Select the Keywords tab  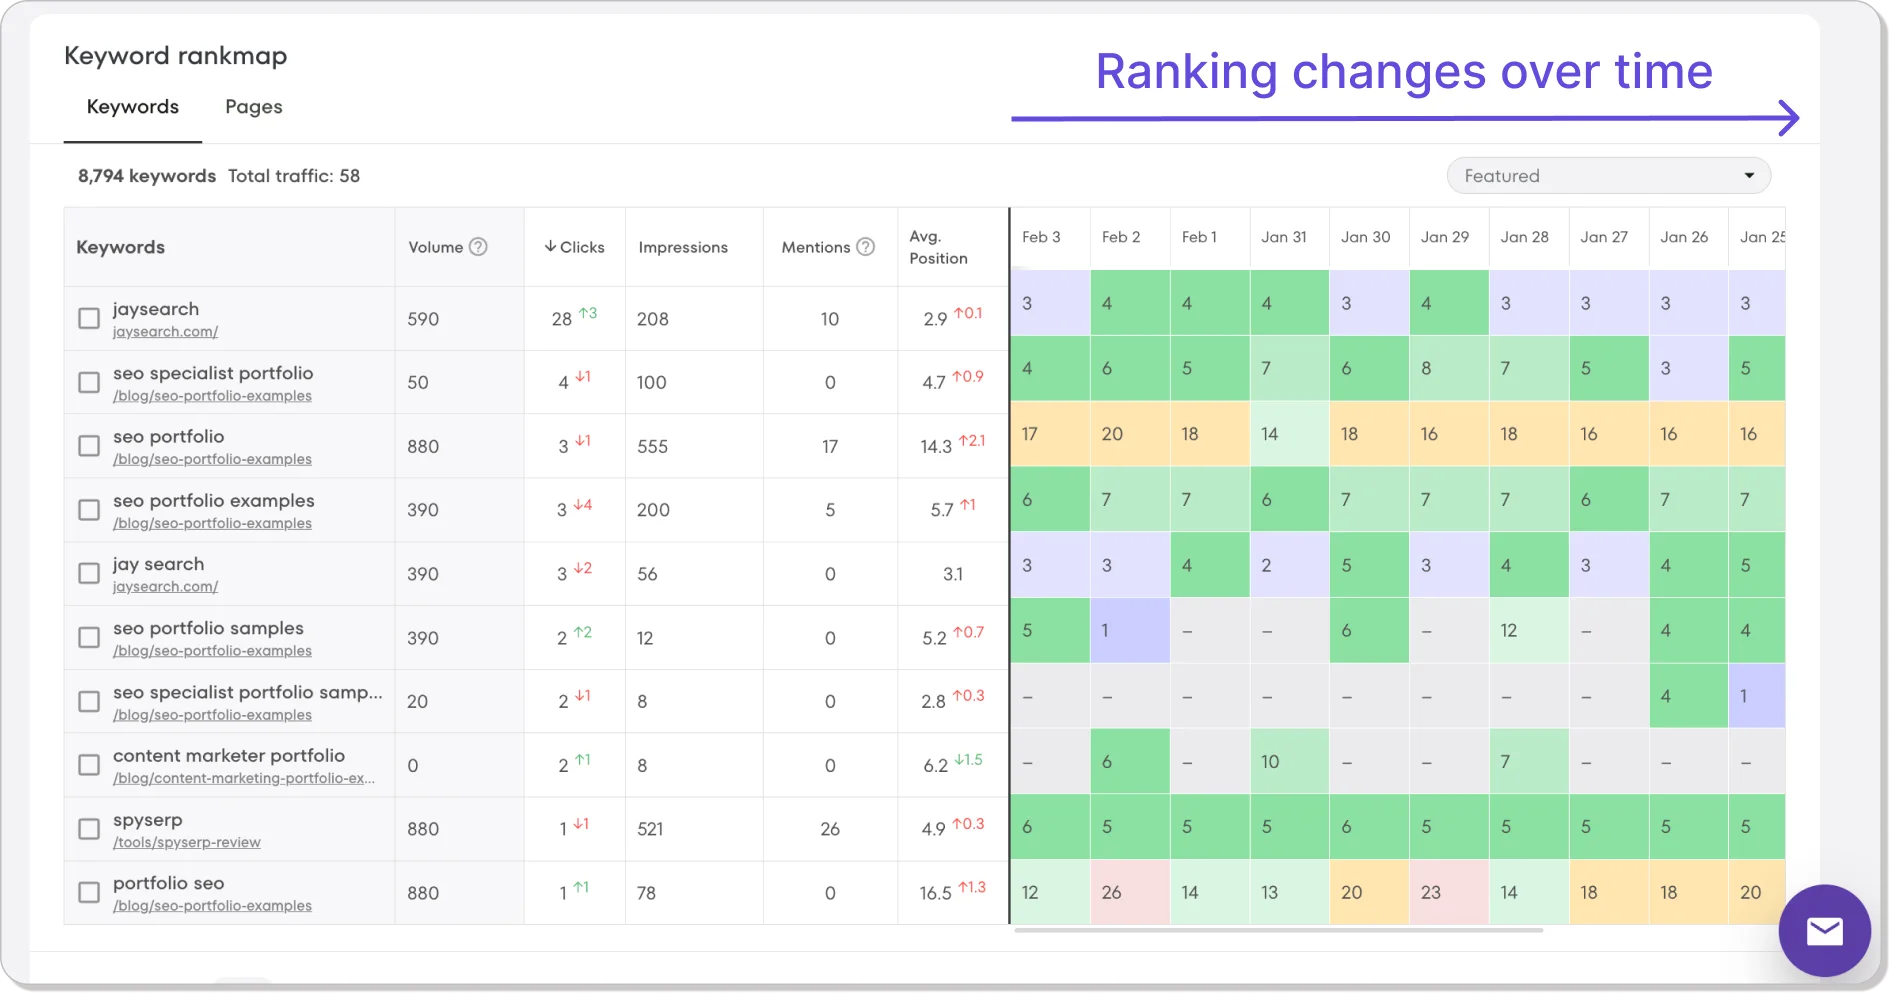point(132,107)
